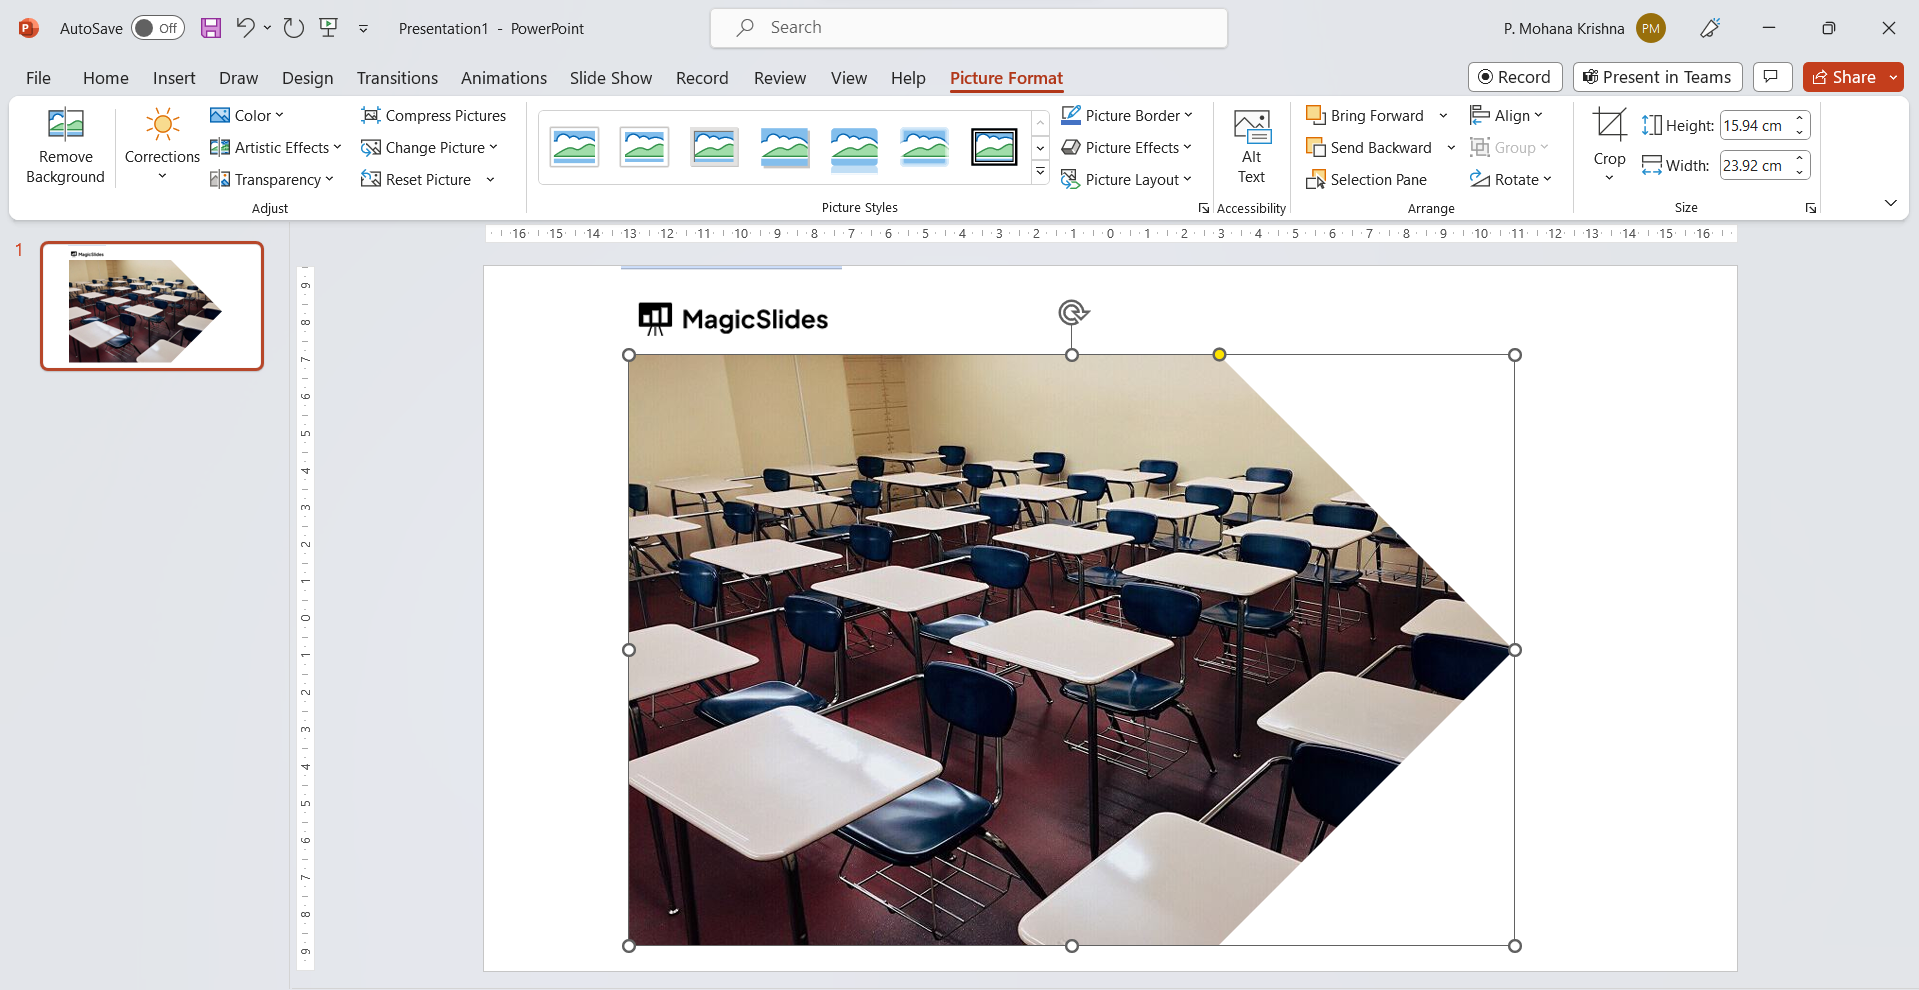Start presentation from beginning icon

(x=328, y=28)
